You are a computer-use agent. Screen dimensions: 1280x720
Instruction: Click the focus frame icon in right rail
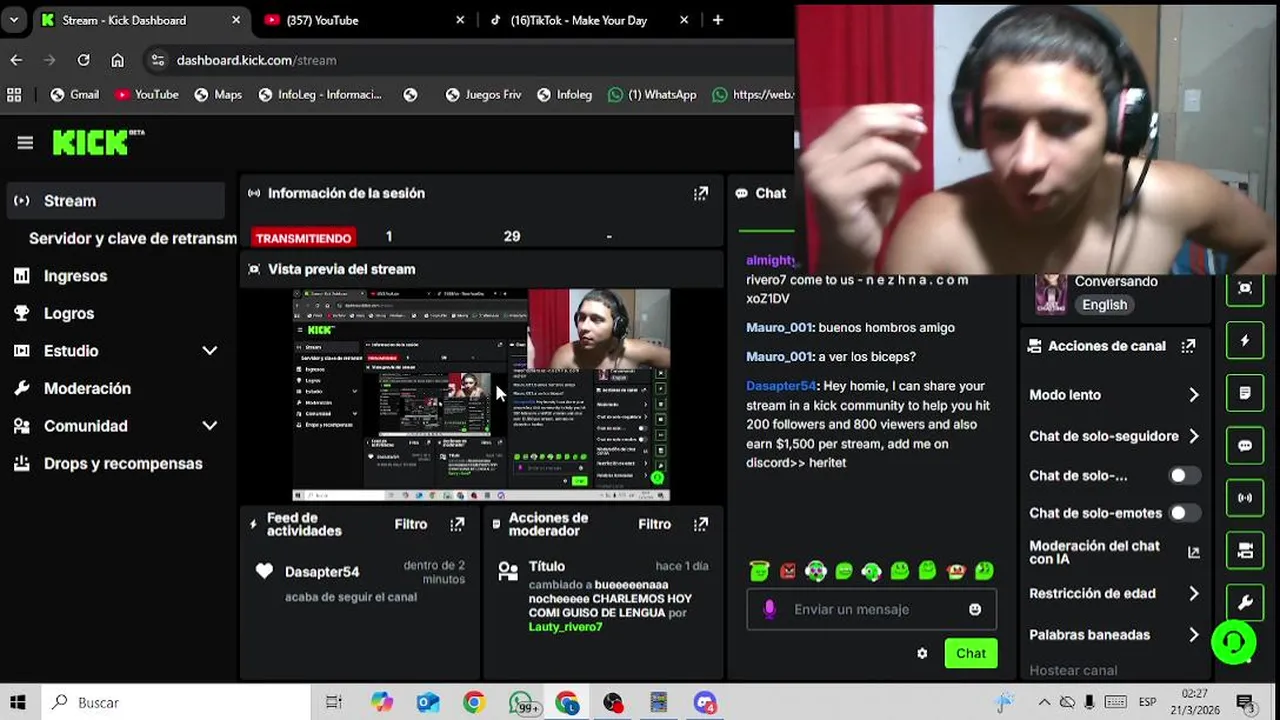1245,288
